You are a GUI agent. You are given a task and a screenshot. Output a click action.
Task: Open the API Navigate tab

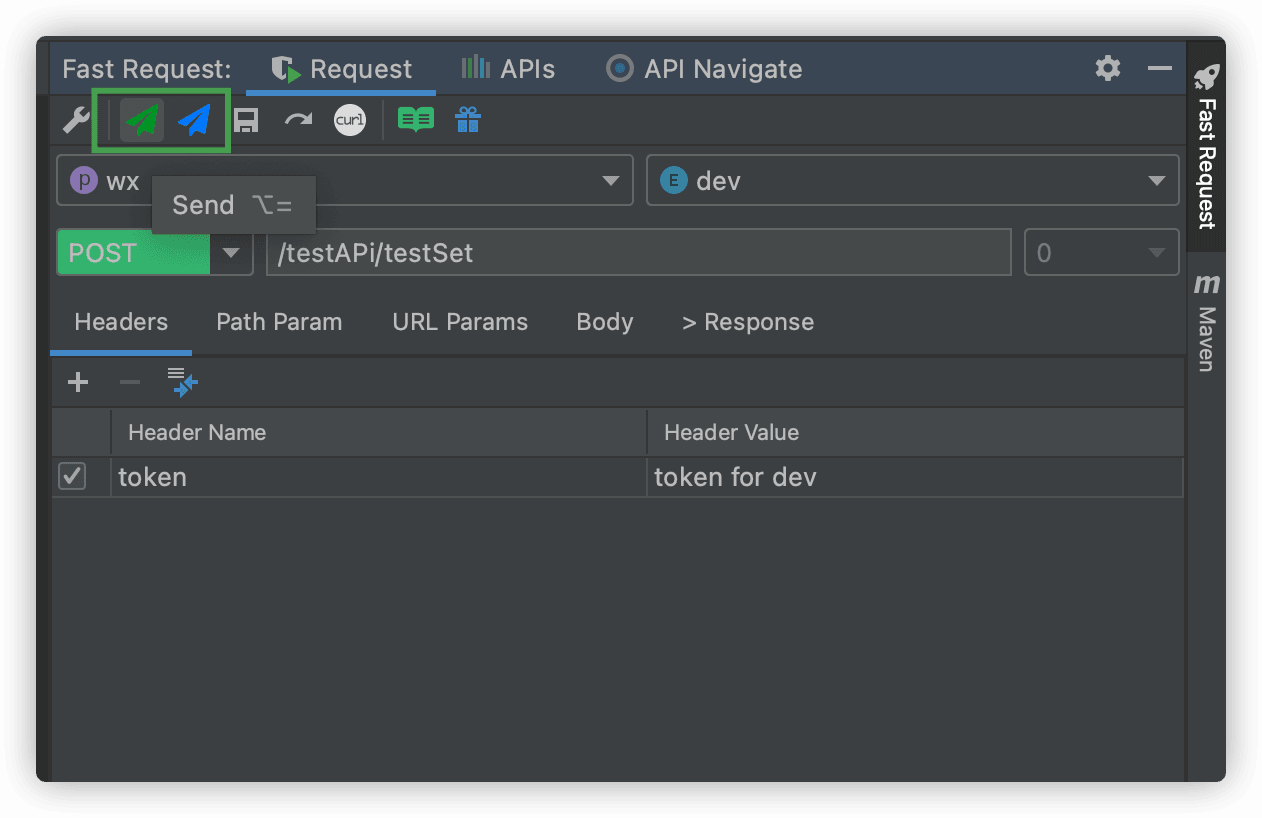704,69
